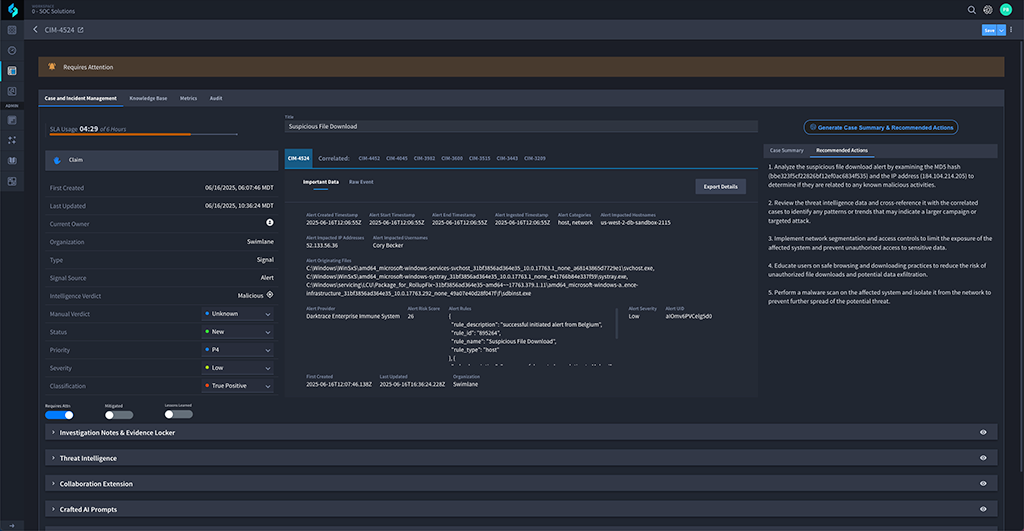
Task: Switch to Raw Event tab
Action: [361, 182]
